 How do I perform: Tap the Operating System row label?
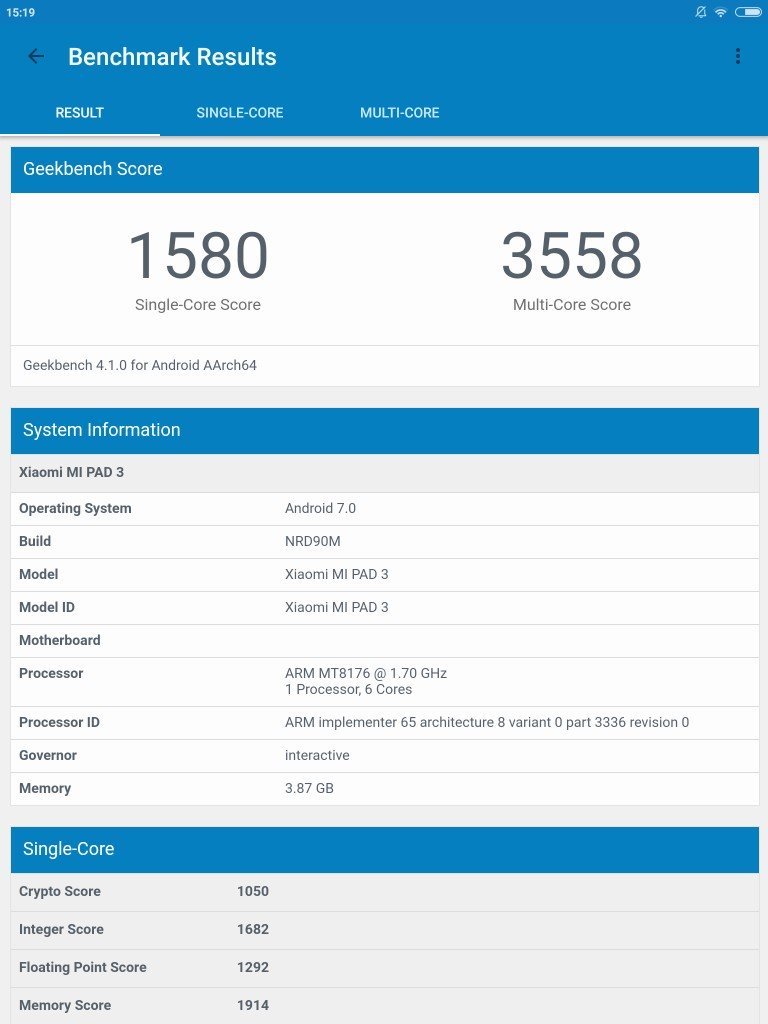click(x=75, y=508)
